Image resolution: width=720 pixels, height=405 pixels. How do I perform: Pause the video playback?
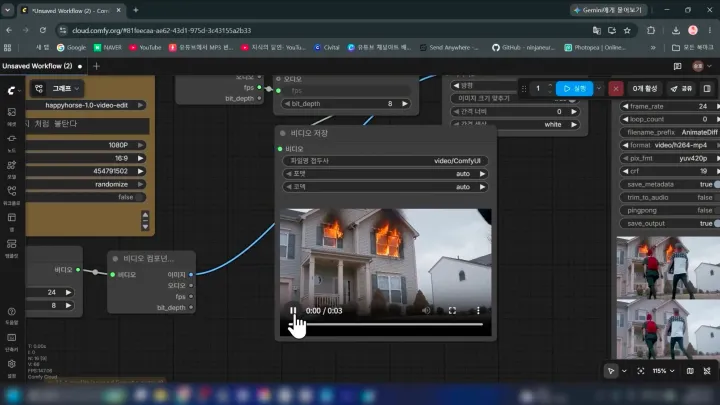293,311
